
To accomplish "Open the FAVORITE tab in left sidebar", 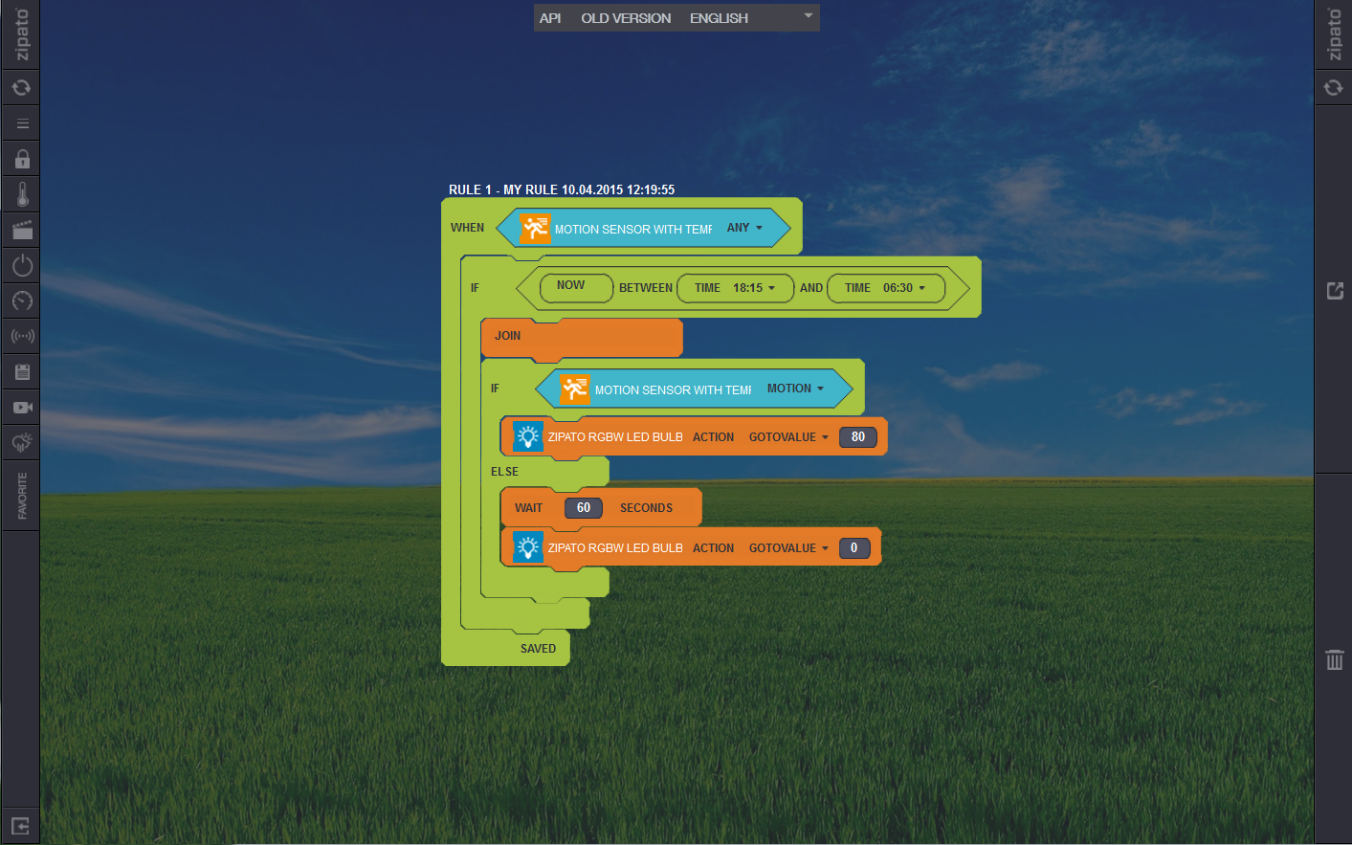I will coord(22,496).
